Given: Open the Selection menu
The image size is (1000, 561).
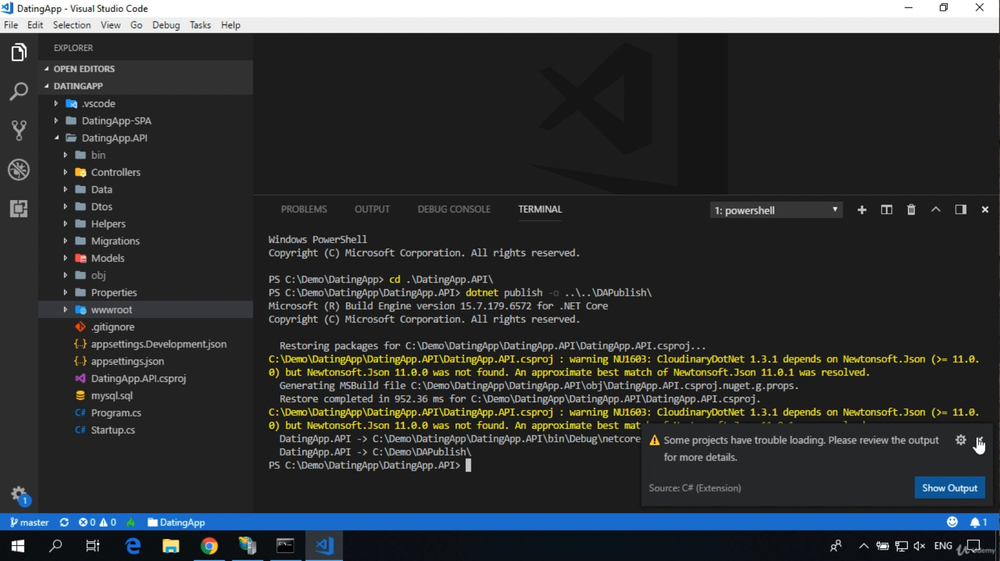Looking at the screenshot, I should 71,25.
